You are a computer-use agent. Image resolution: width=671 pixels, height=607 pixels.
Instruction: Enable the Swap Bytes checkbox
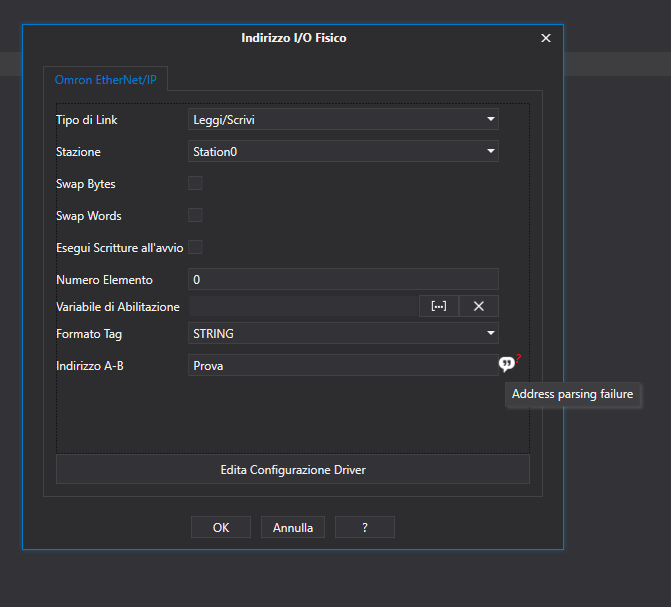point(195,183)
